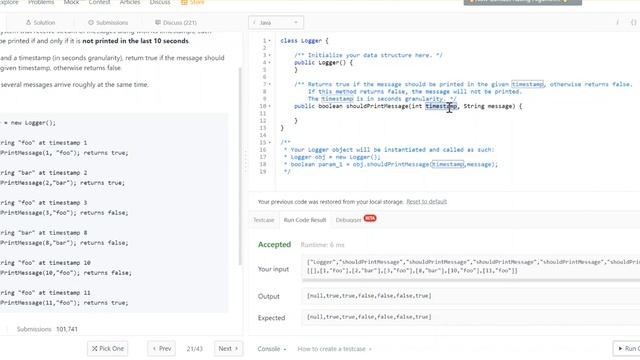Click the Submissions 101,741 count

(x=47, y=329)
